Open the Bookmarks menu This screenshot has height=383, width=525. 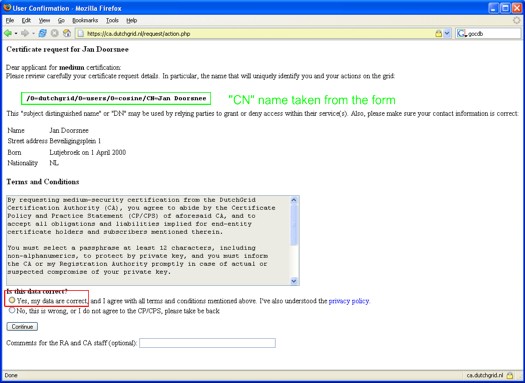(85, 20)
